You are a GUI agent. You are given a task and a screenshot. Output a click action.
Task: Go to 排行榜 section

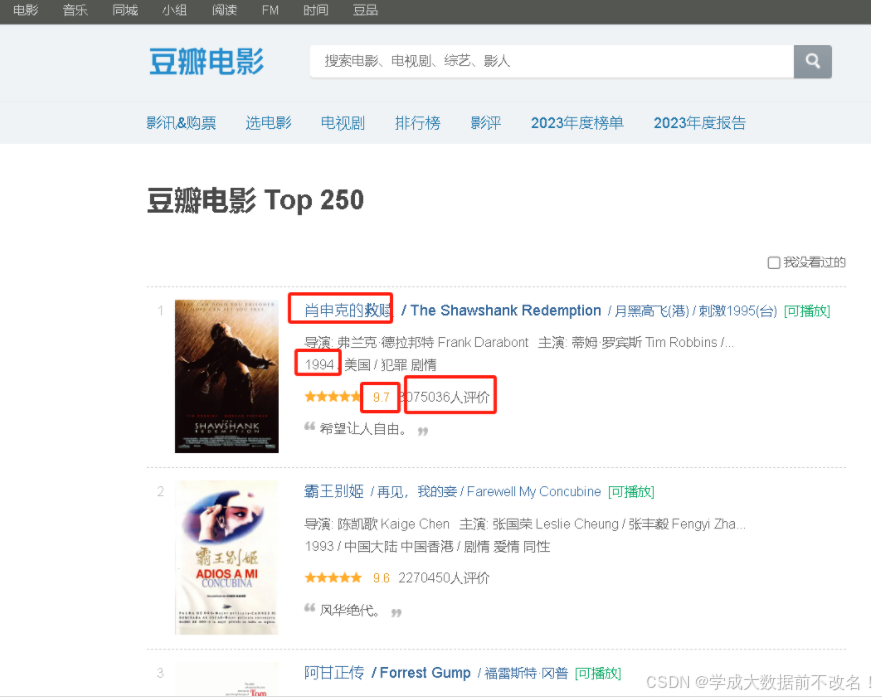tap(417, 123)
